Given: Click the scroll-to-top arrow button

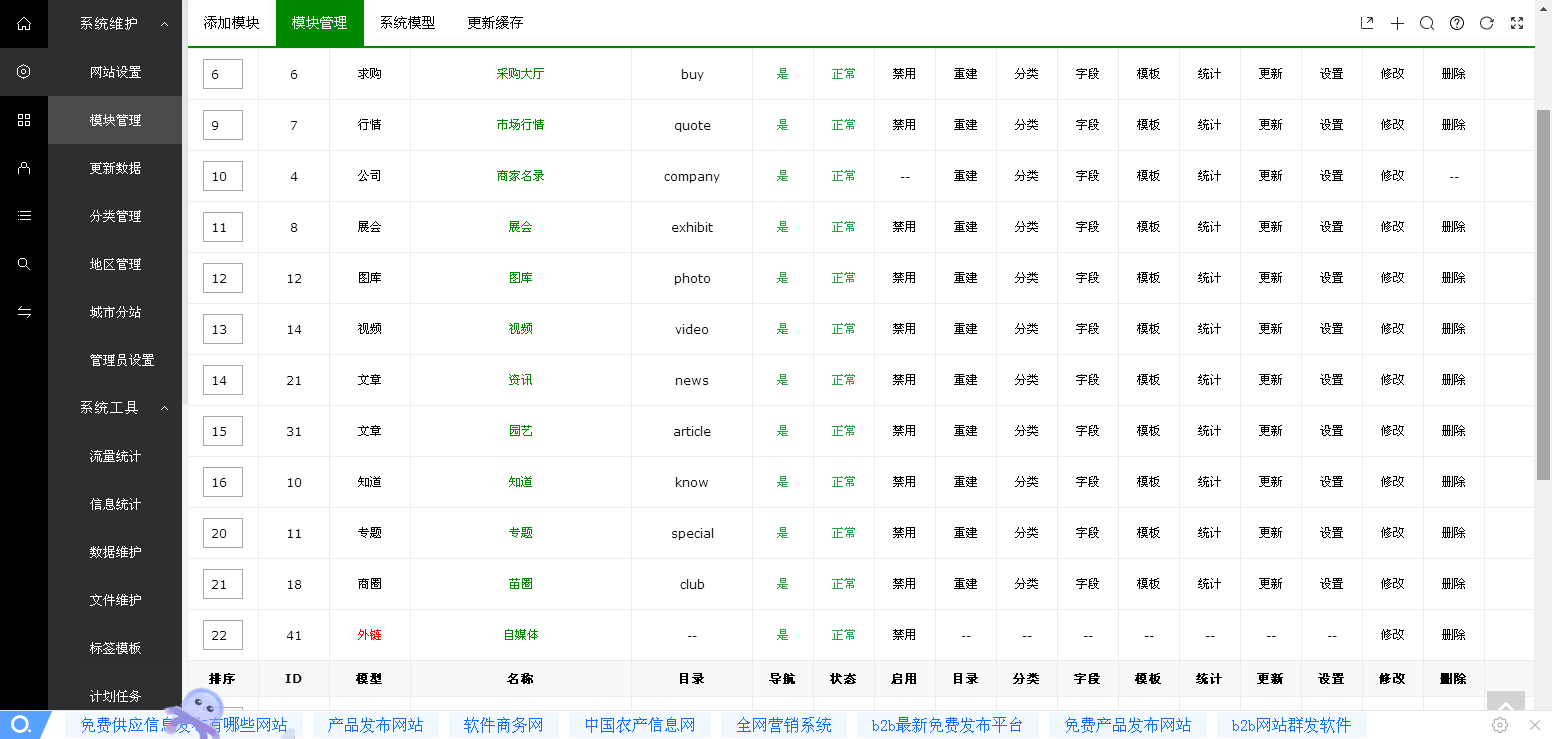Looking at the screenshot, I should (x=1506, y=704).
